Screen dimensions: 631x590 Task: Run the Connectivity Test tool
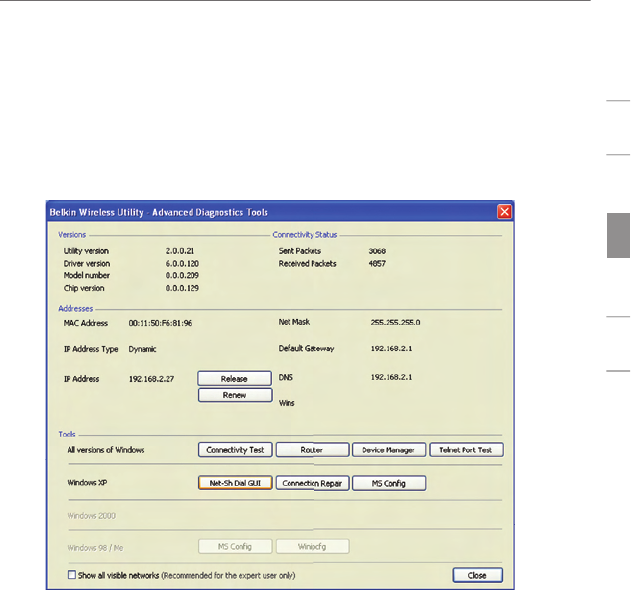(x=235, y=450)
